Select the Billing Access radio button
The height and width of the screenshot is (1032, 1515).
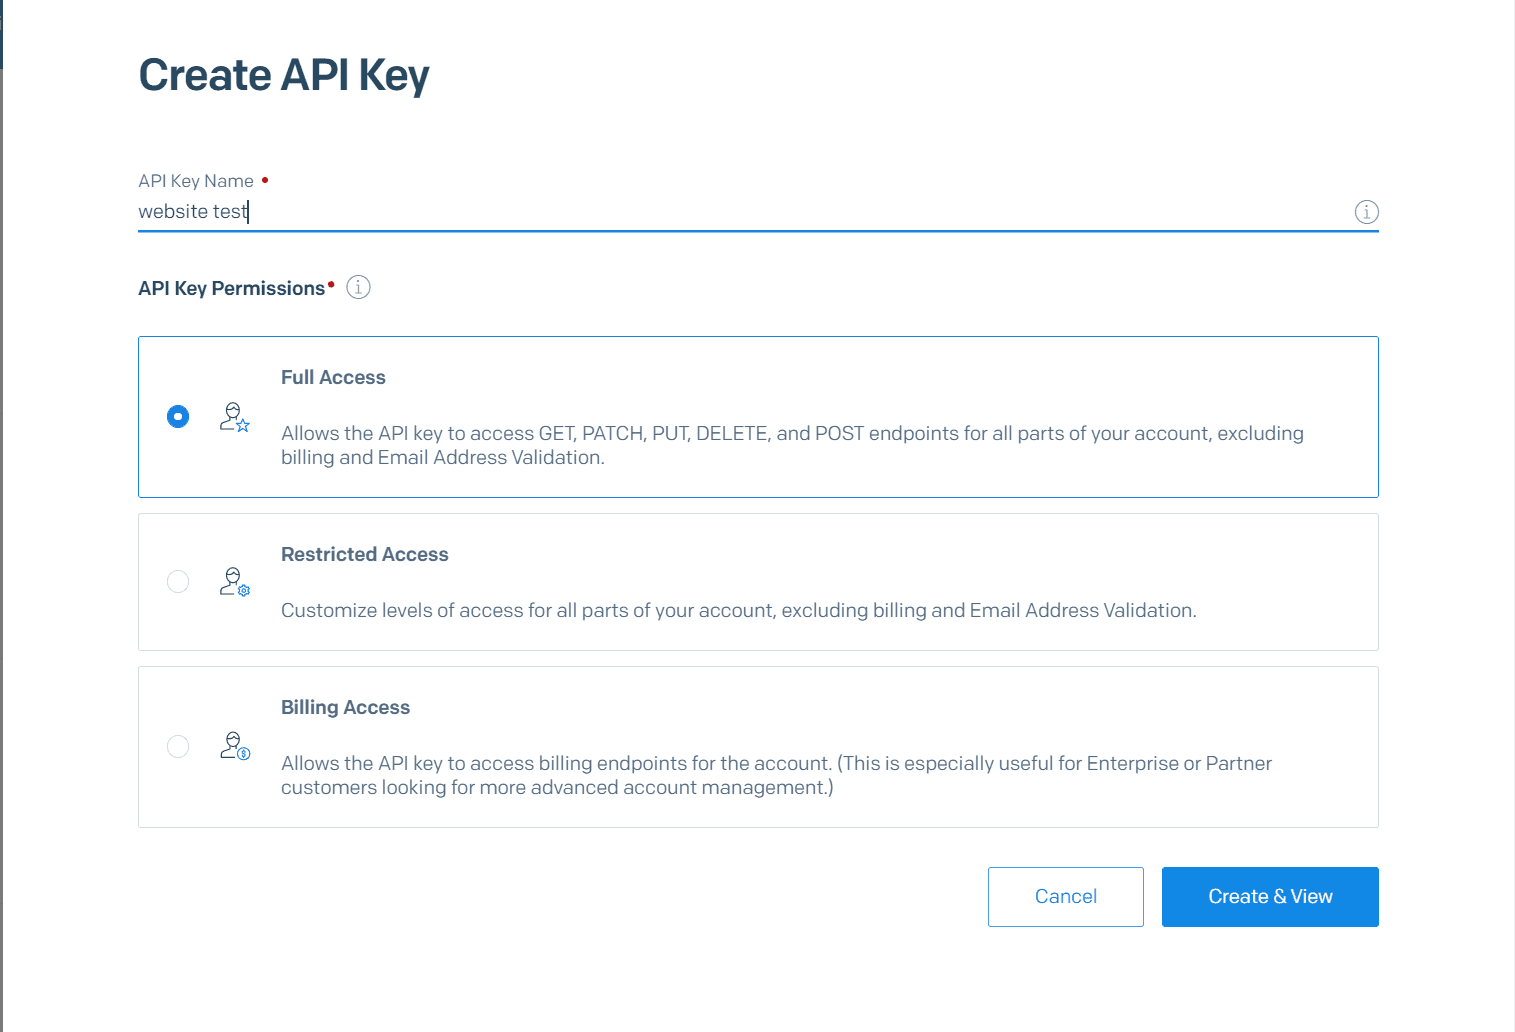tap(178, 746)
